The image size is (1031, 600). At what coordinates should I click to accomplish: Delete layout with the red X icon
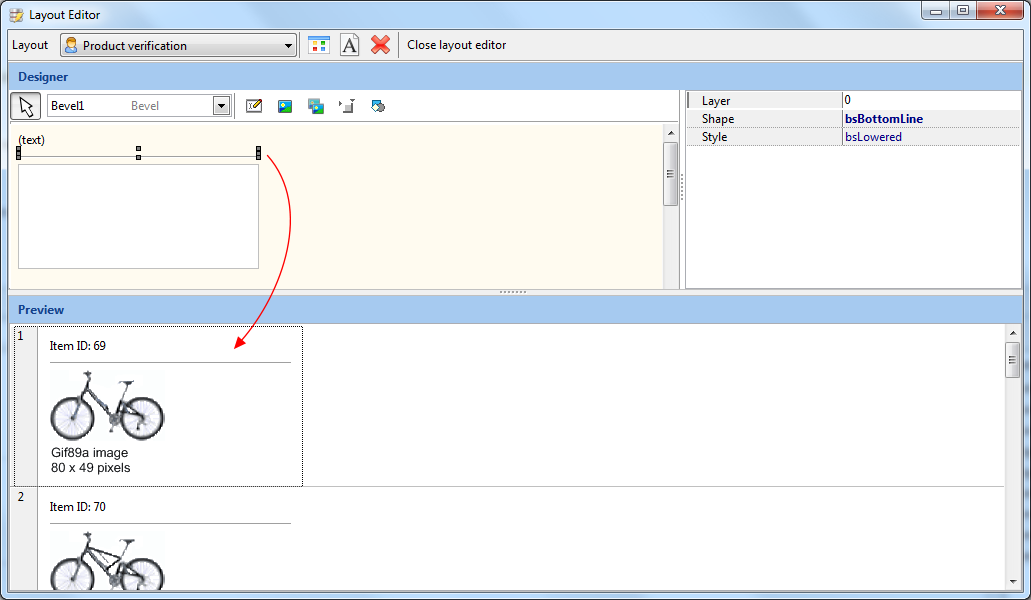[x=380, y=45]
